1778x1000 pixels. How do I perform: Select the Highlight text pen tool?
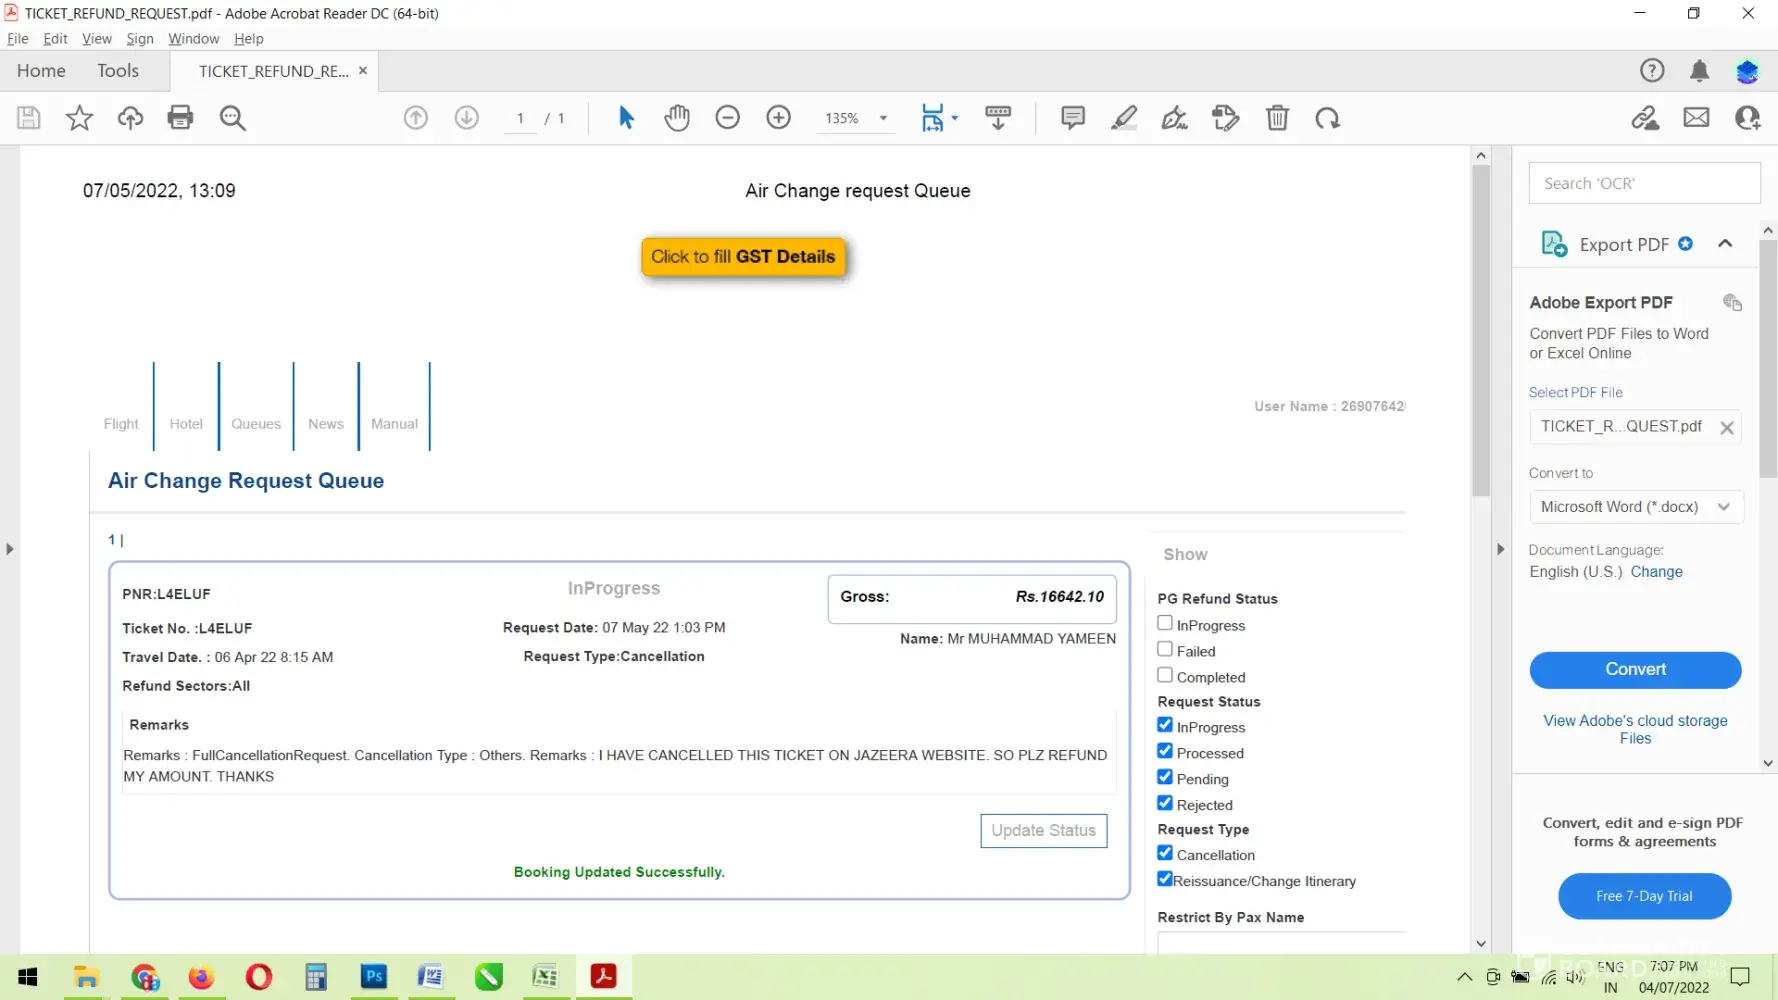pyautogui.click(x=1123, y=118)
